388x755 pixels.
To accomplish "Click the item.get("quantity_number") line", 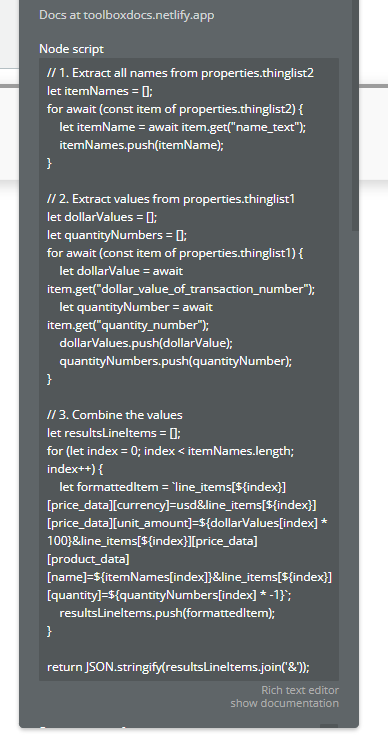I will [x=128, y=325].
